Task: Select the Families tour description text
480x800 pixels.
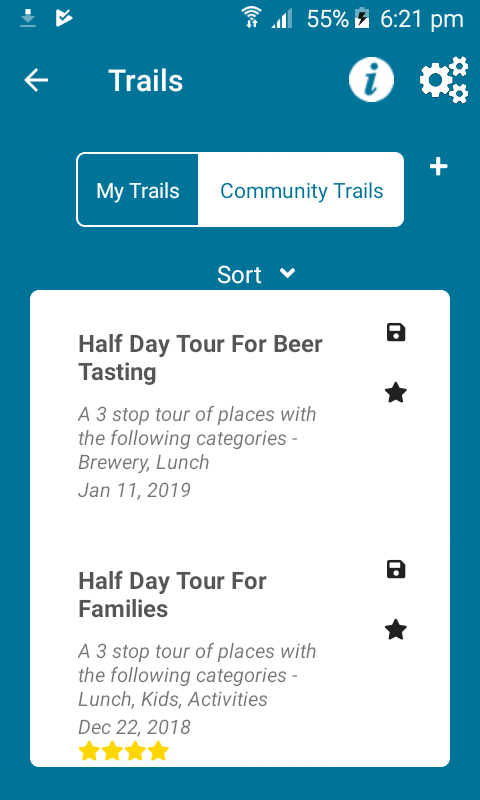Action: tap(197, 675)
